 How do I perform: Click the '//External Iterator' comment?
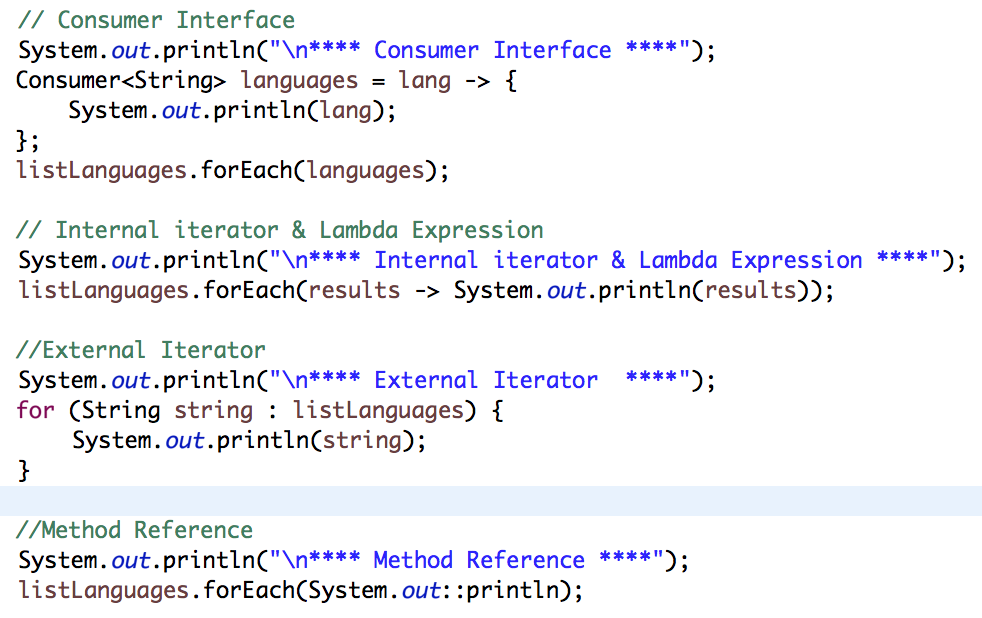141,350
